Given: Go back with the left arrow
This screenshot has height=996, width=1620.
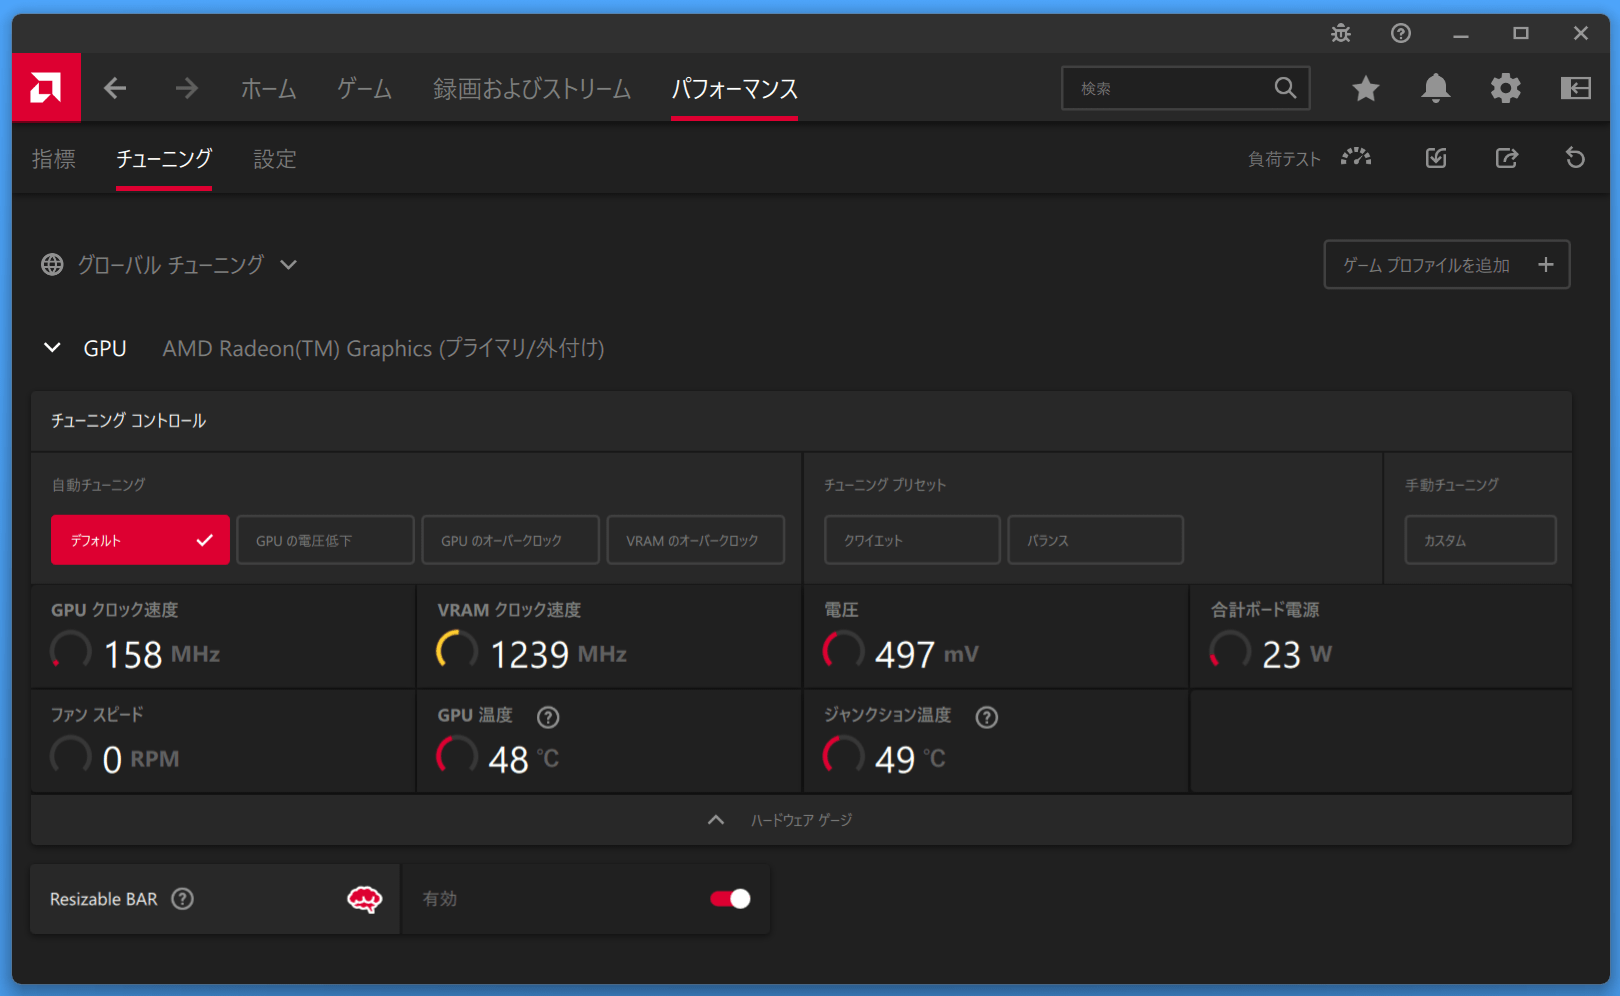Looking at the screenshot, I should [x=115, y=88].
